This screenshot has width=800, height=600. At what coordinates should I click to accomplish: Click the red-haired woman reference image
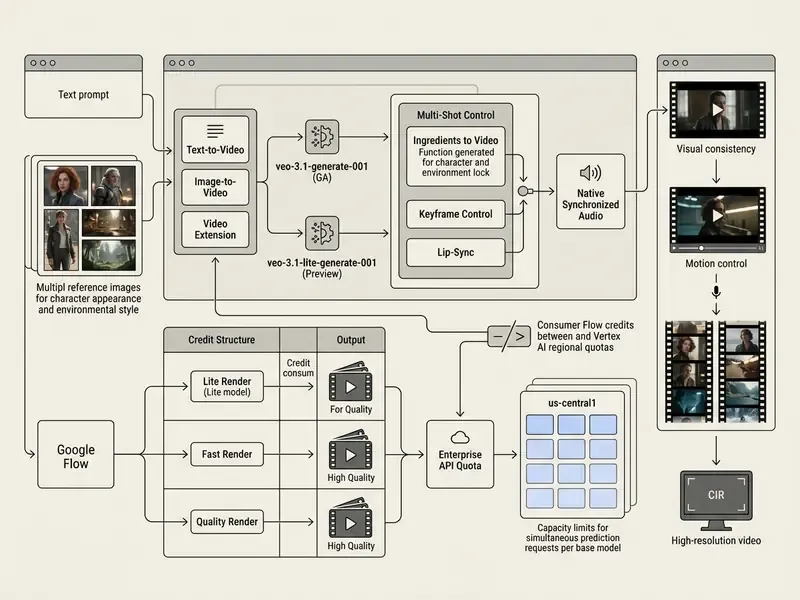click(66, 186)
